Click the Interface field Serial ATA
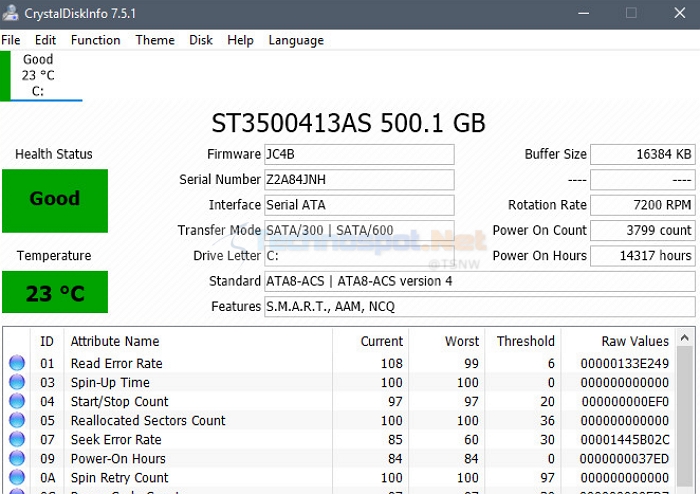The height and width of the screenshot is (494, 700). click(359, 205)
